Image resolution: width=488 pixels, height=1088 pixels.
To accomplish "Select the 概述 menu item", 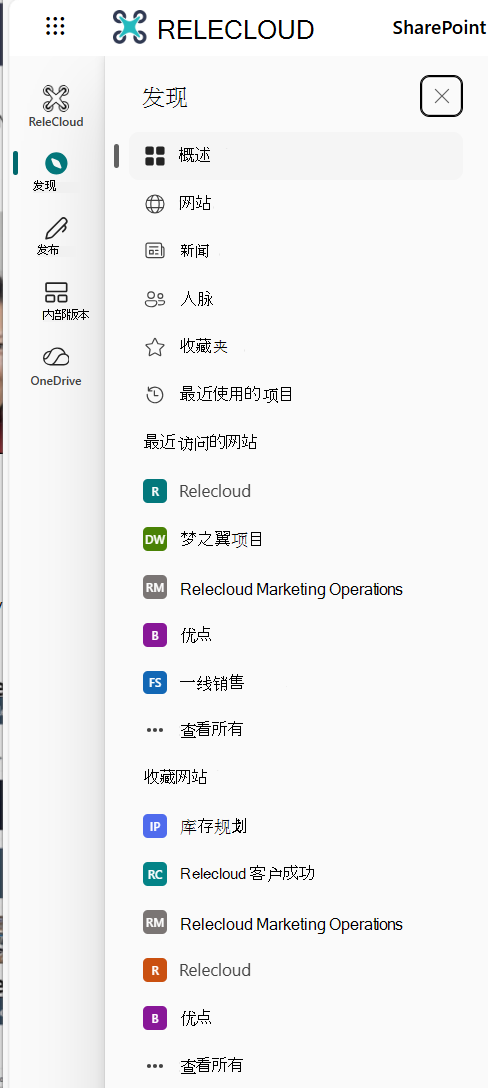I will coord(296,156).
